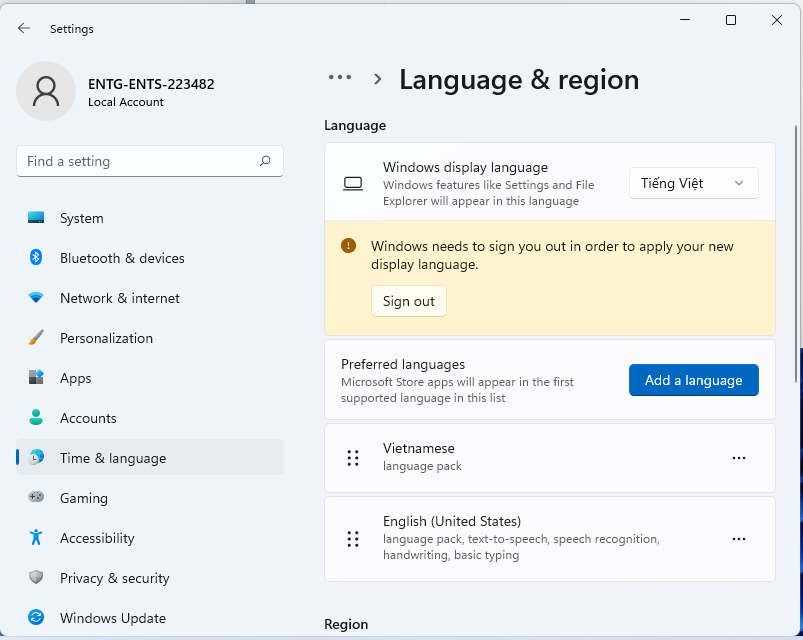Click the Gaming controller icon
Image resolution: width=803 pixels, height=640 pixels.
[x=36, y=497]
